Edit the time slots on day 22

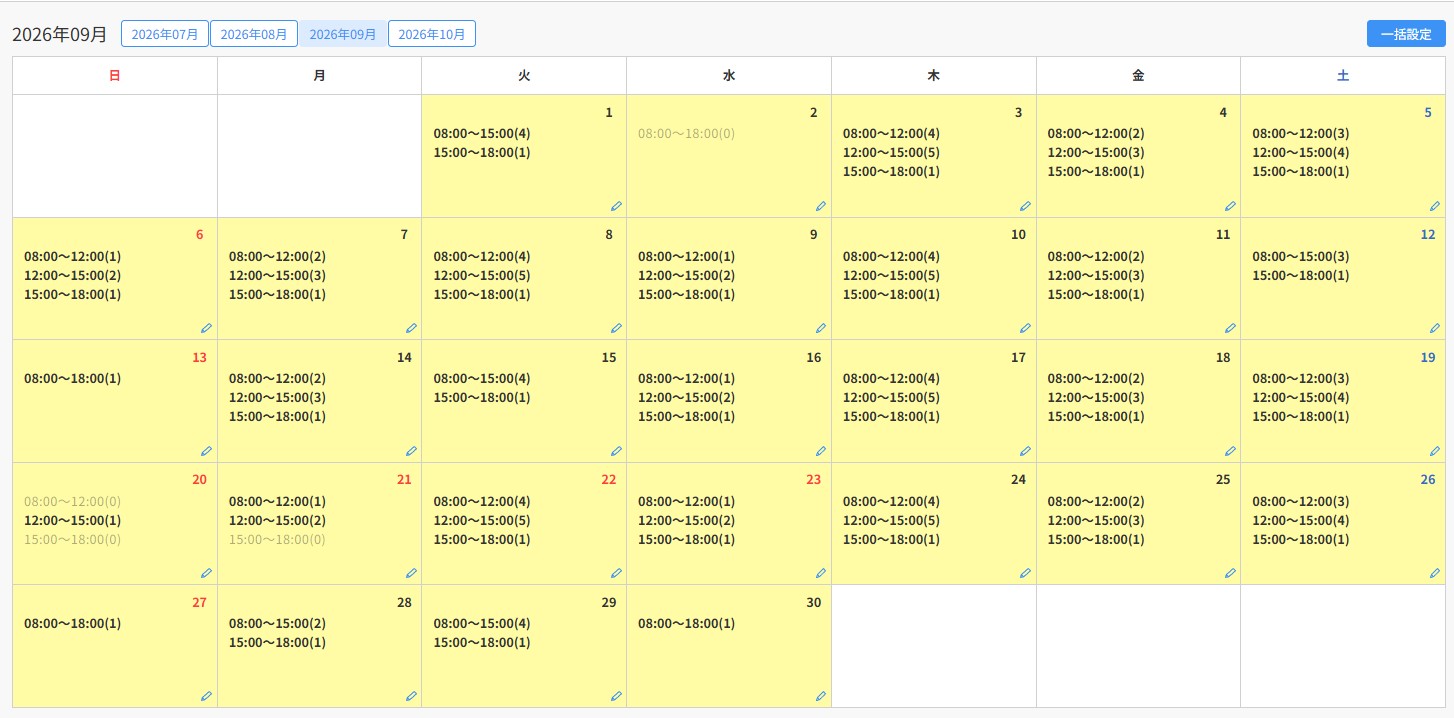[616, 573]
